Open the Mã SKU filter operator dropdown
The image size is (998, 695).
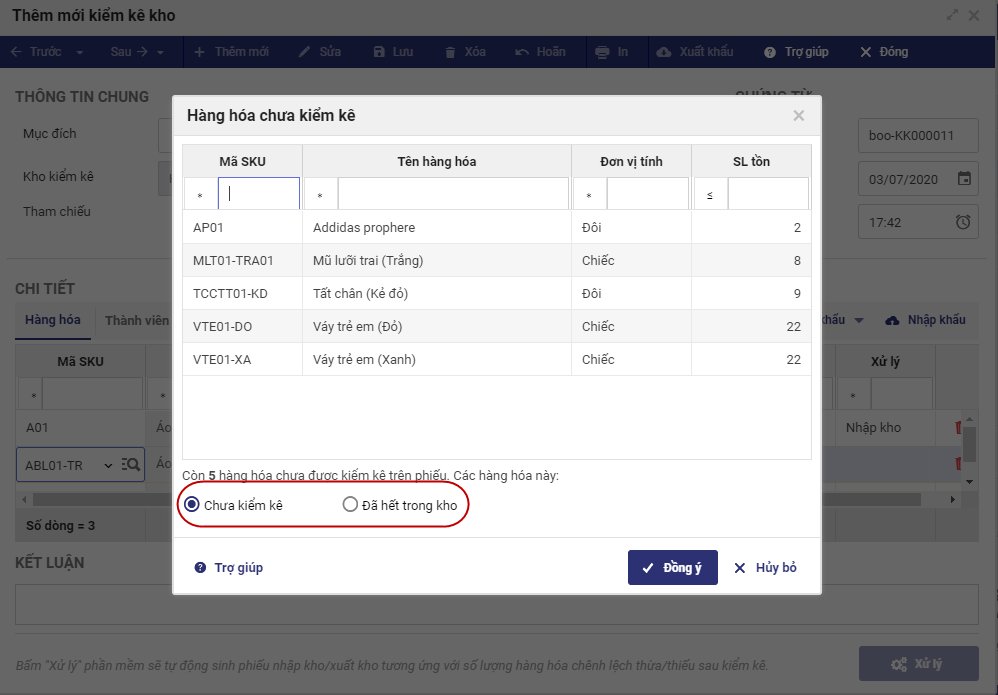pyautogui.click(x=200, y=195)
